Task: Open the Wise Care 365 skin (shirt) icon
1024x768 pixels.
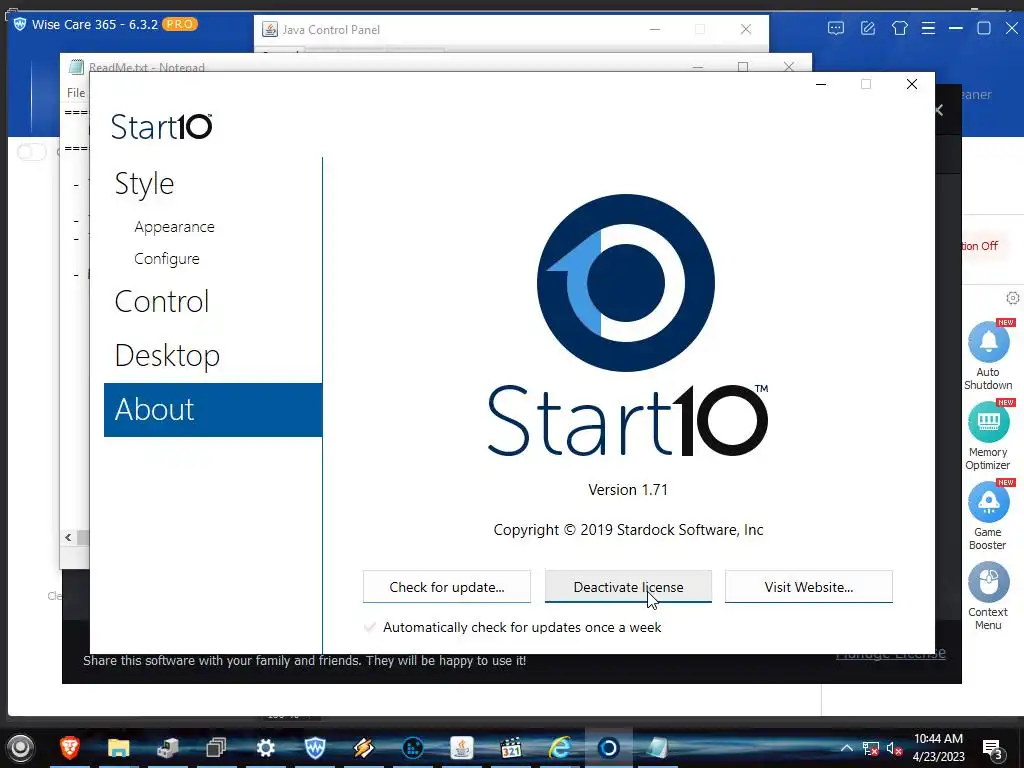Action: tap(900, 28)
